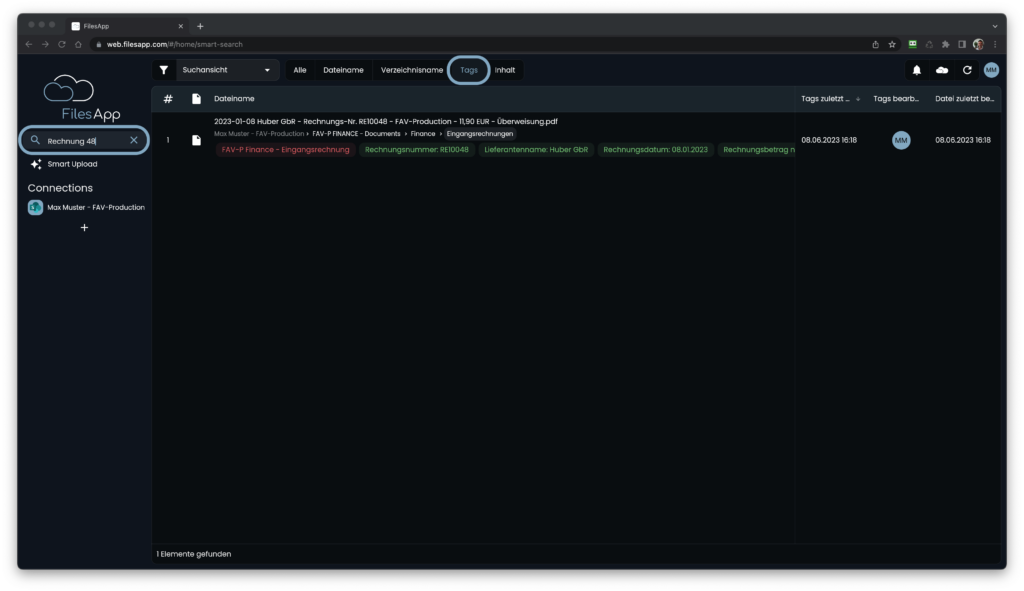
Task: Open the MM user profile avatar
Action: pyautogui.click(x=991, y=70)
